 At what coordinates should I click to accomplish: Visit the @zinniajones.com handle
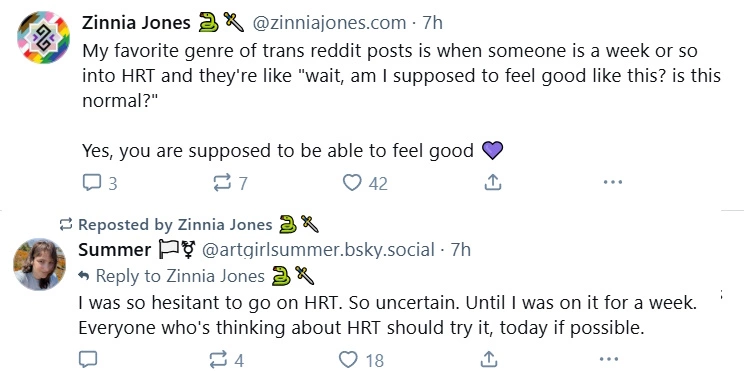click(x=329, y=22)
